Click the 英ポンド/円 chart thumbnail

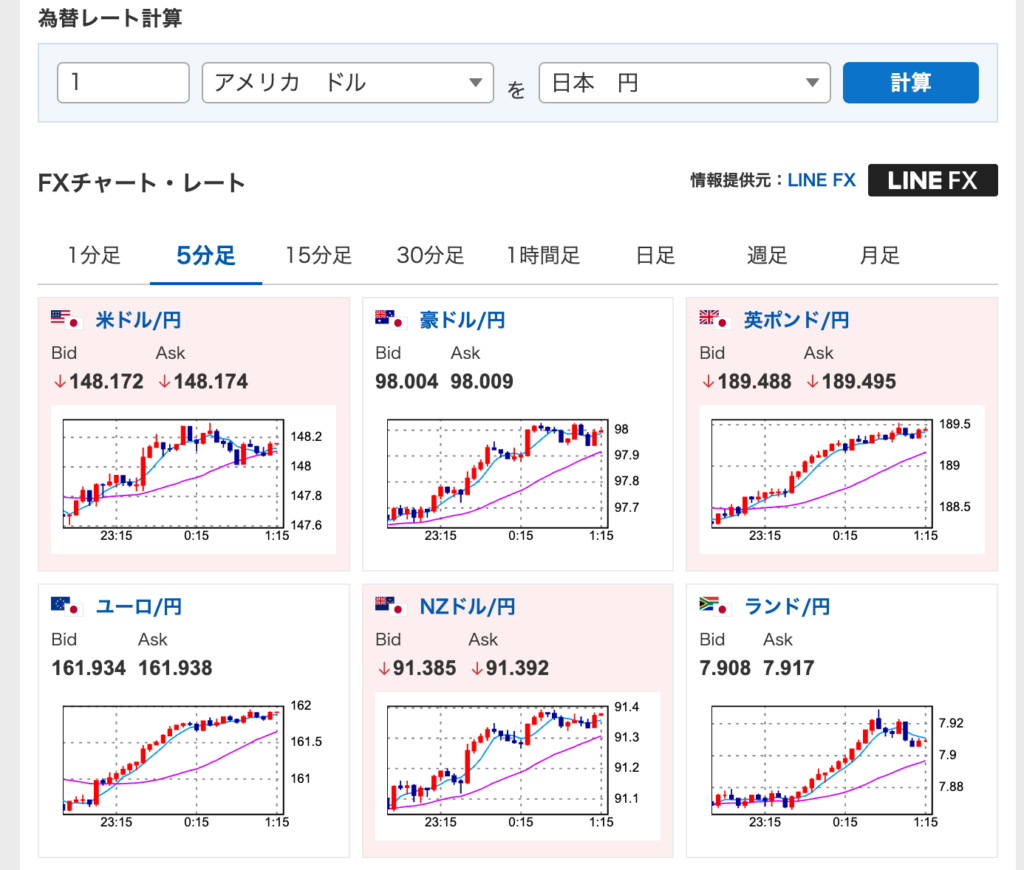pos(841,479)
